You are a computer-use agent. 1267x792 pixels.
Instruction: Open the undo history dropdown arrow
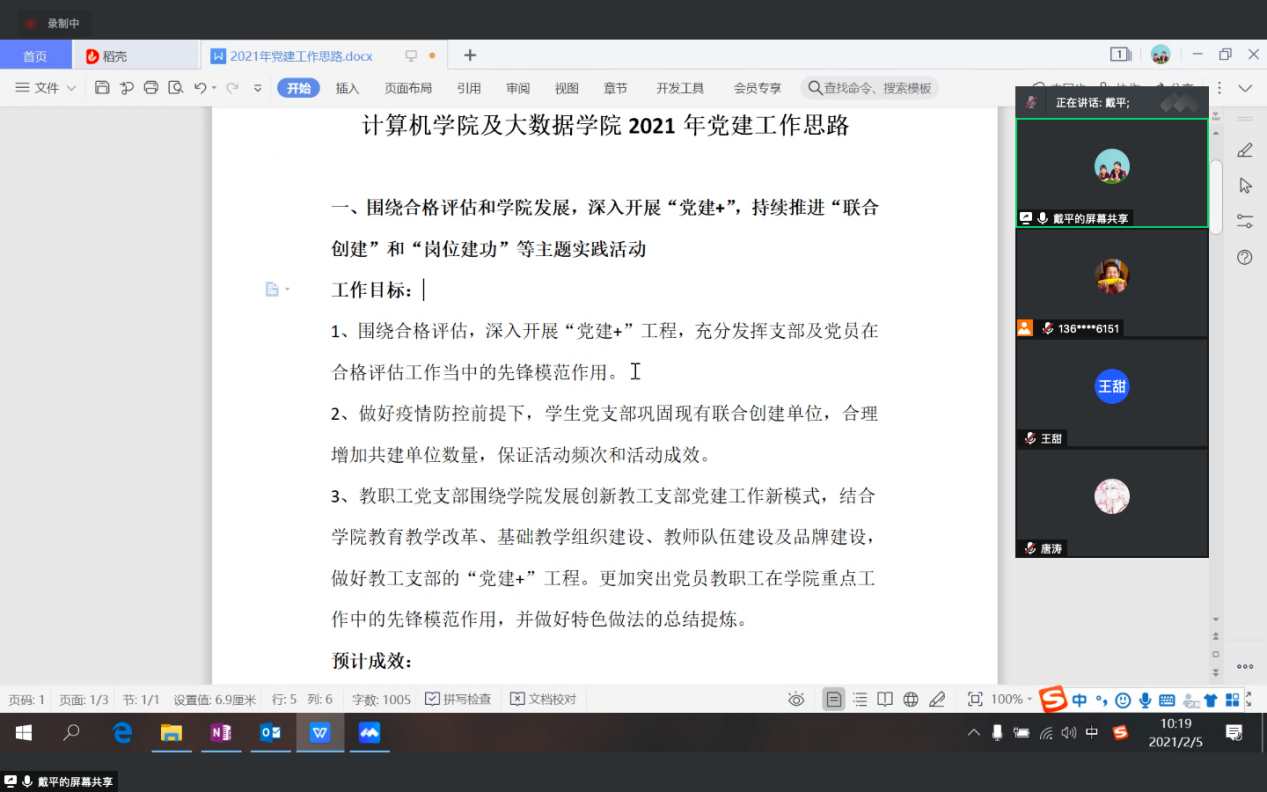[x=212, y=88]
